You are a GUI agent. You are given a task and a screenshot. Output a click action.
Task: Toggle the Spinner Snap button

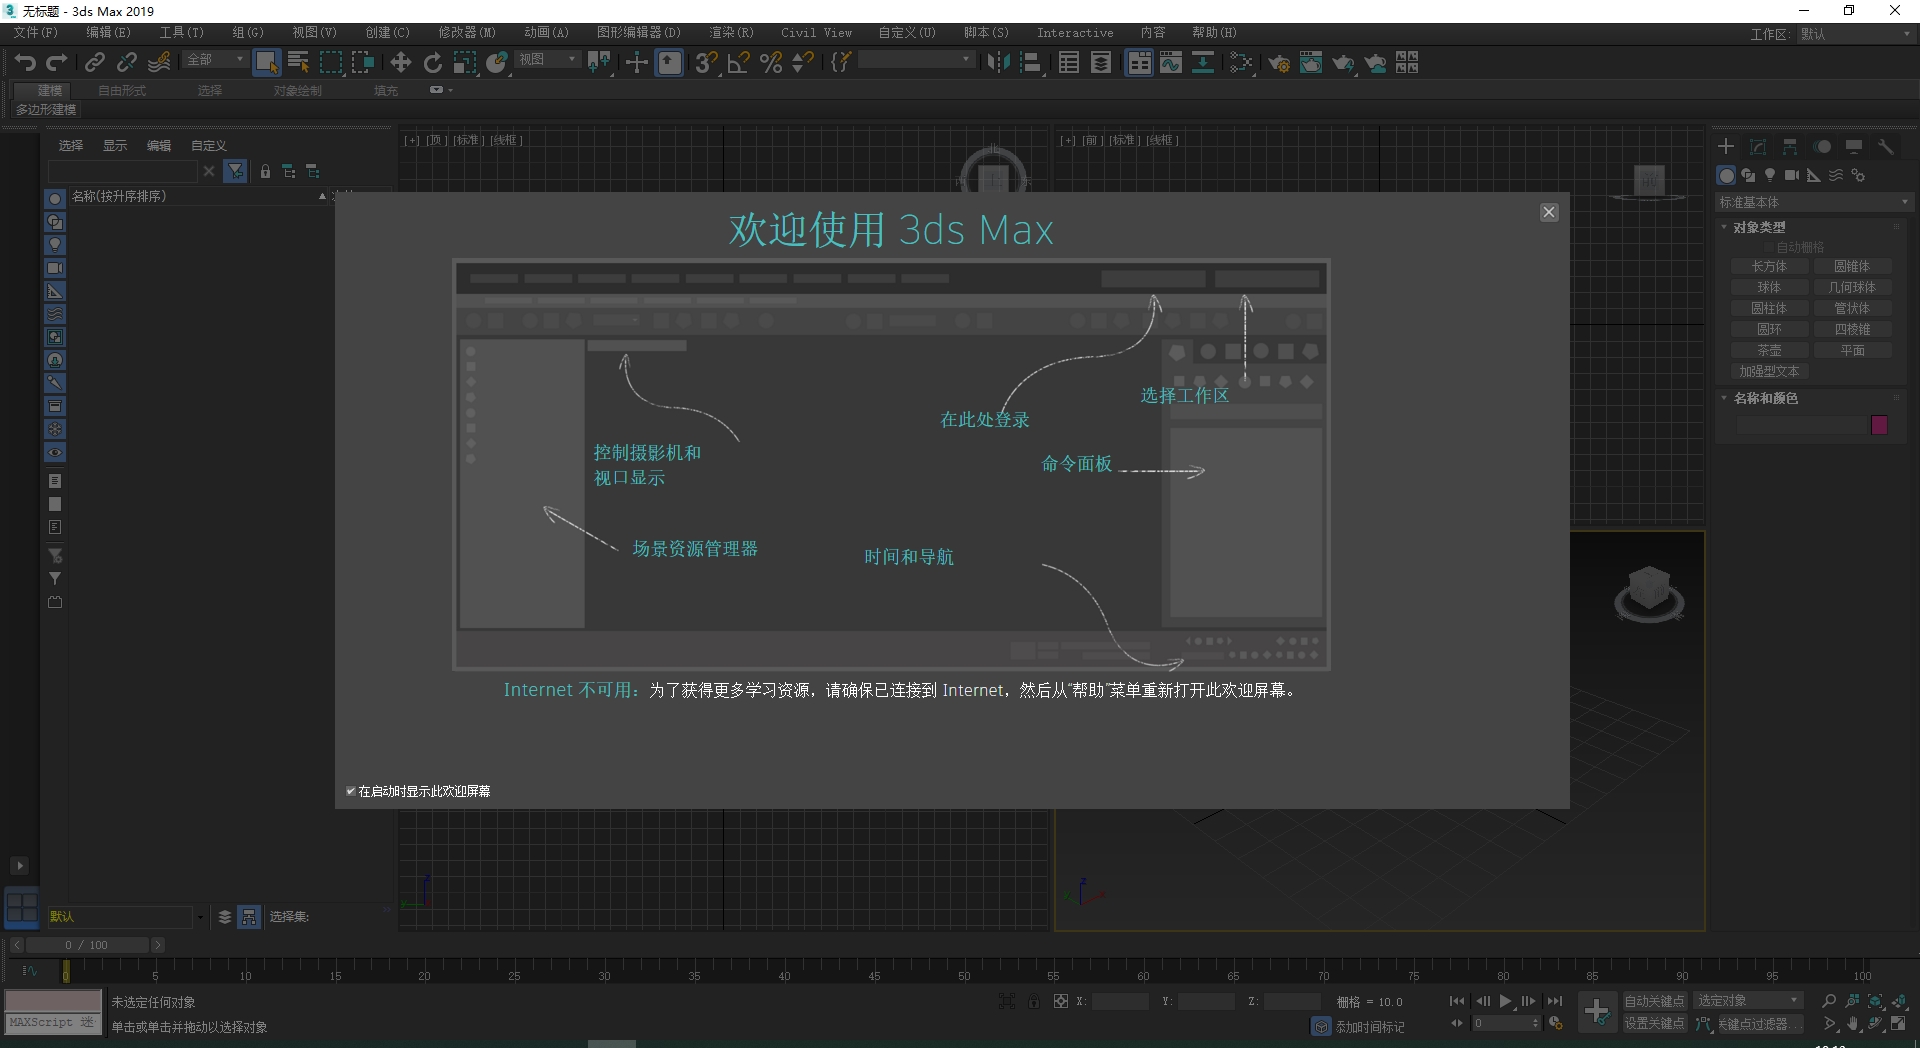point(802,63)
